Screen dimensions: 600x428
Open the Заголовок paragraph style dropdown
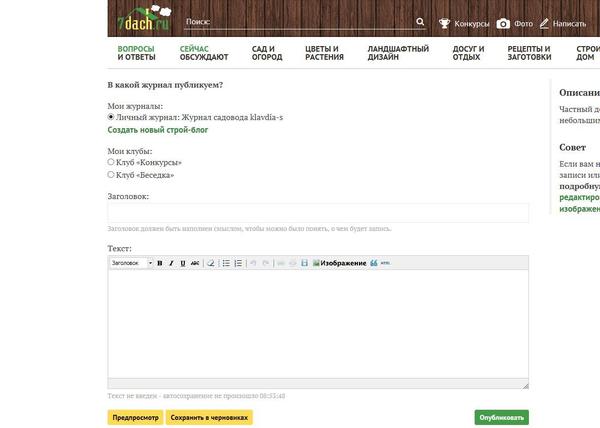click(x=131, y=263)
